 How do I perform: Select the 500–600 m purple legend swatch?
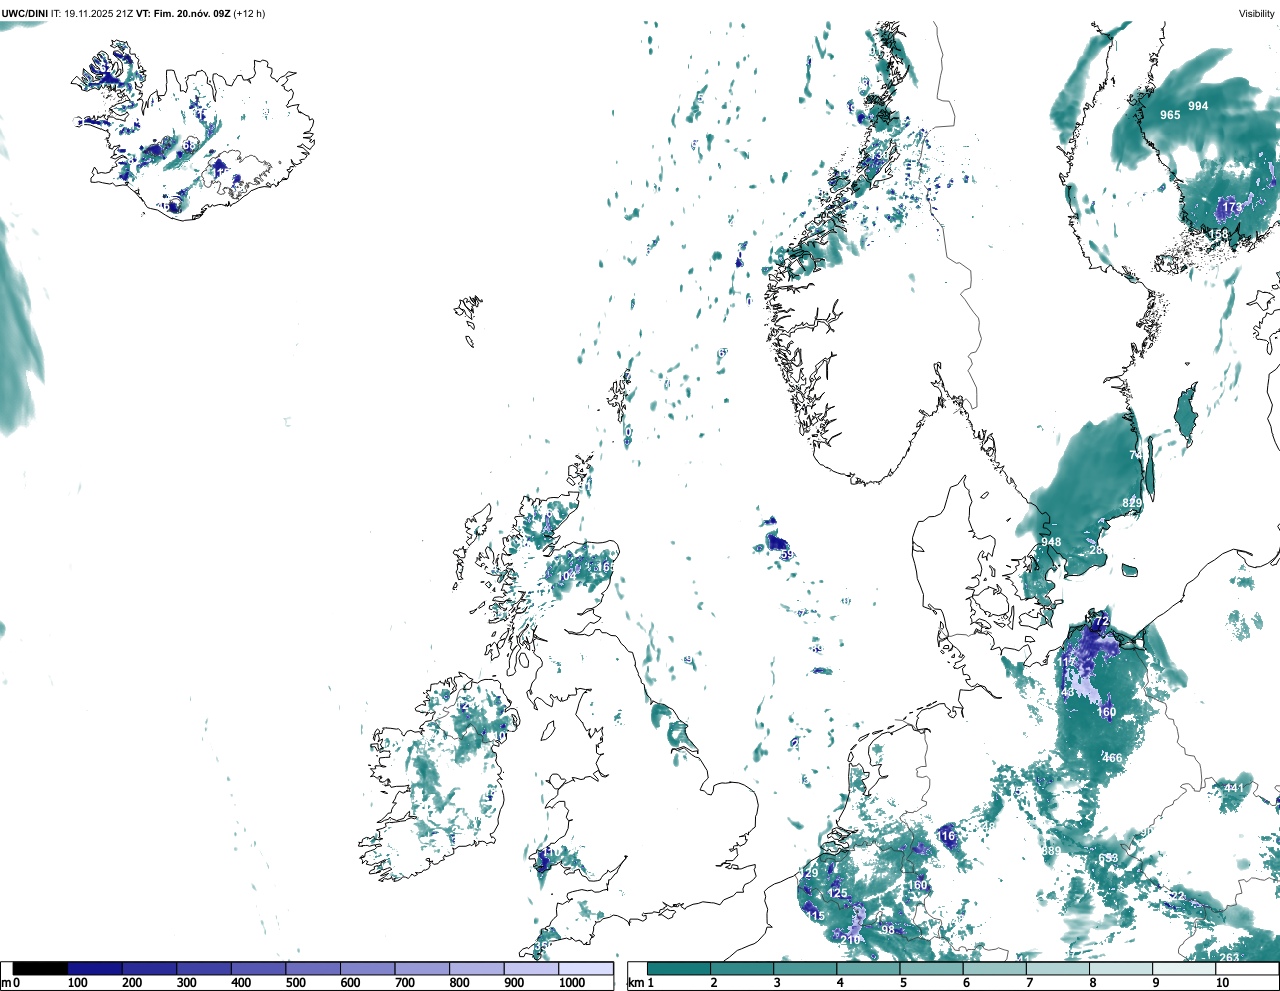(x=313, y=969)
